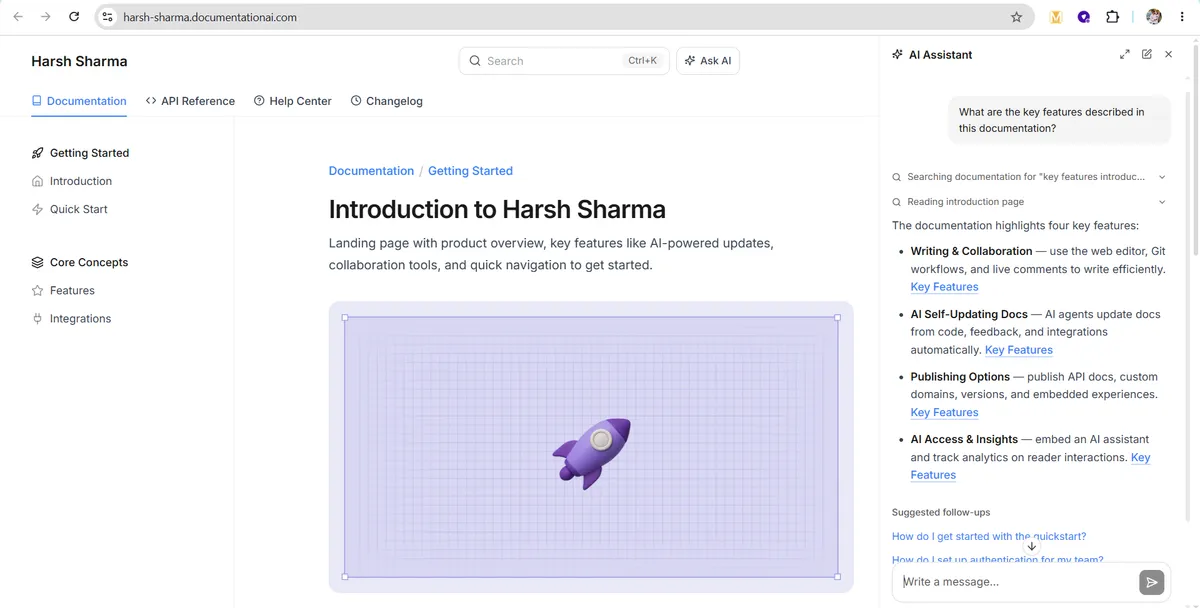The width and height of the screenshot is (1200, 608).
Task: Switch to the Documentation tab
Action: (79, 101)
